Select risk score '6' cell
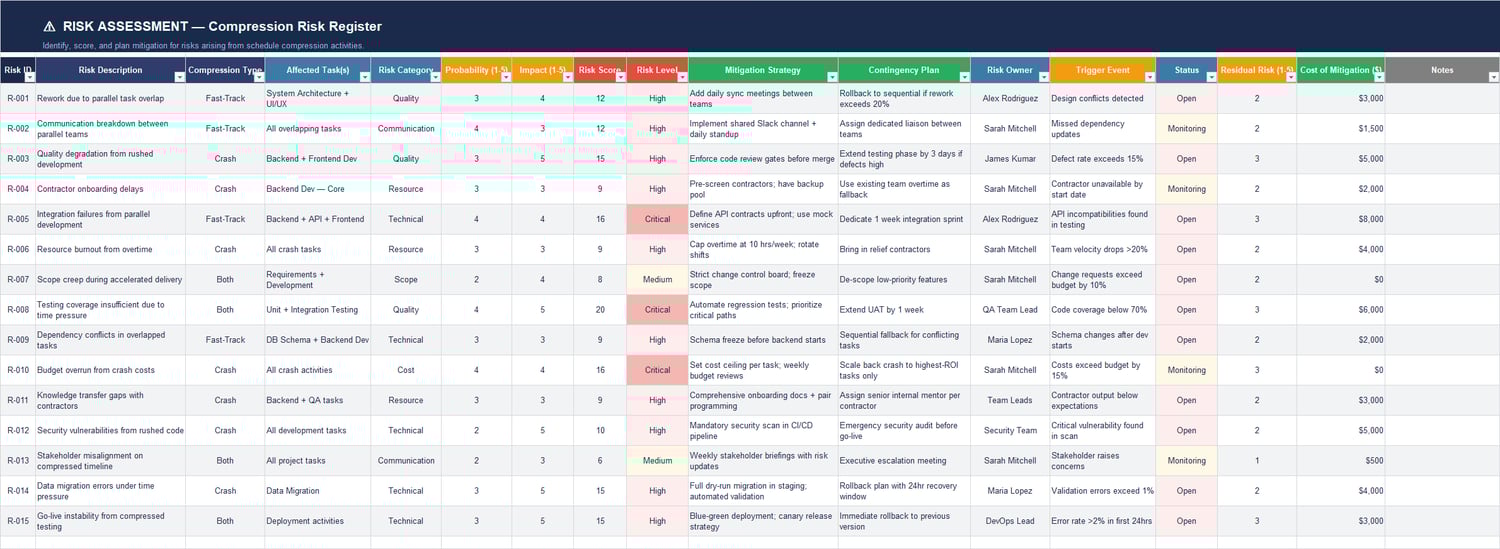This screenshot has width=1500, height=549. coord(600,461)
